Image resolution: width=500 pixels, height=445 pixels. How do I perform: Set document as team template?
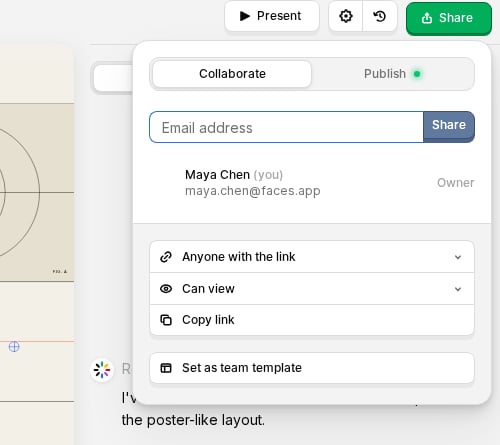312,368
